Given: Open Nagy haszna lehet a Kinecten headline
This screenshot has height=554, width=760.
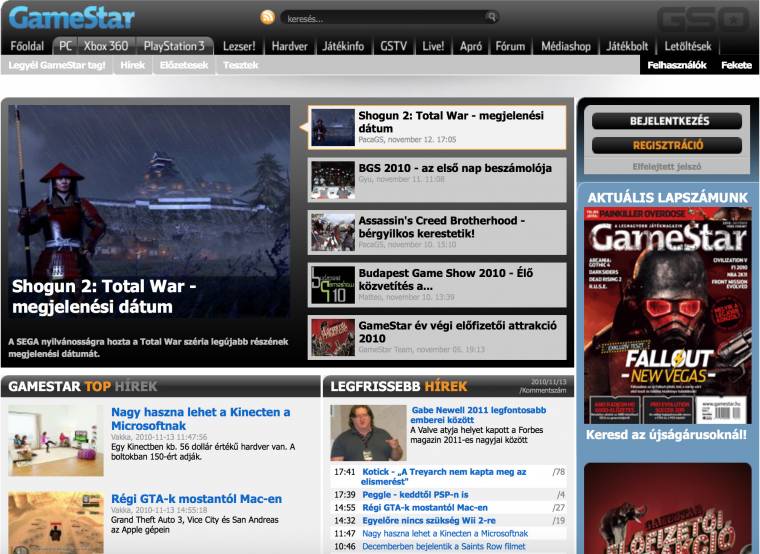Looking at the screenshot, I should tap(201, 419).
